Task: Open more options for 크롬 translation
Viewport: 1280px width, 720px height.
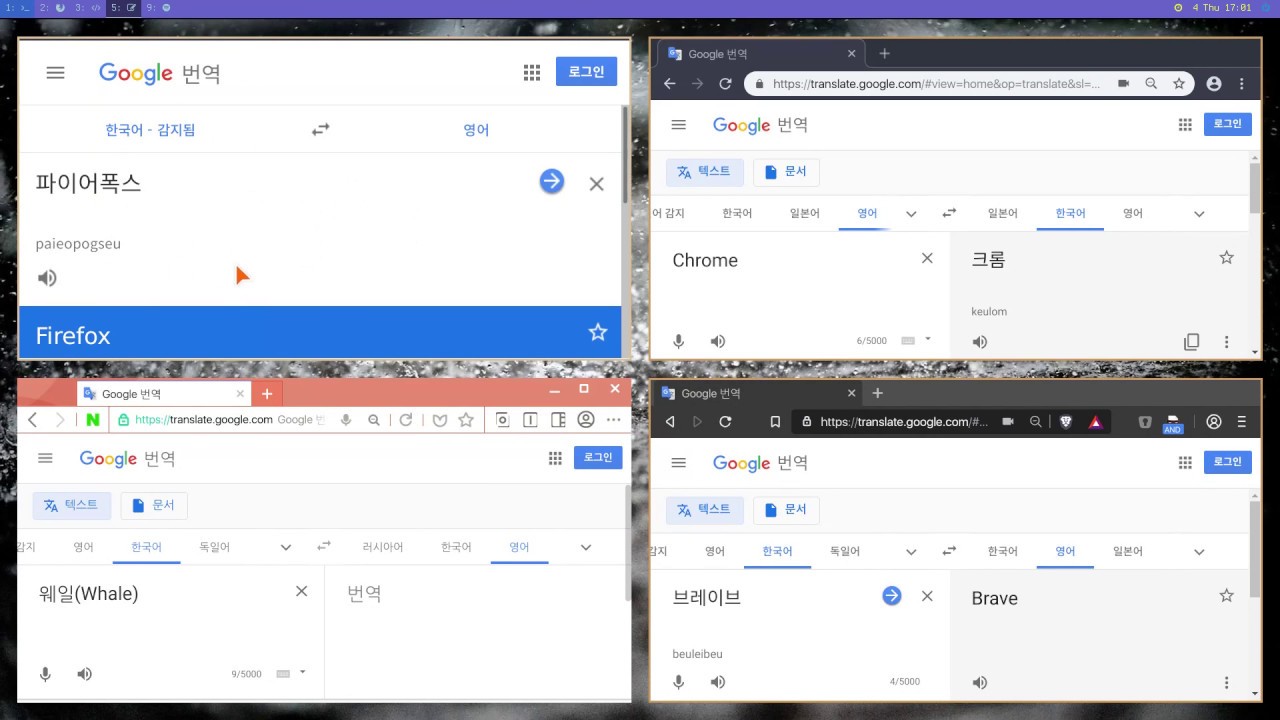Action: pyautogui.click(x=1227, y=342)
